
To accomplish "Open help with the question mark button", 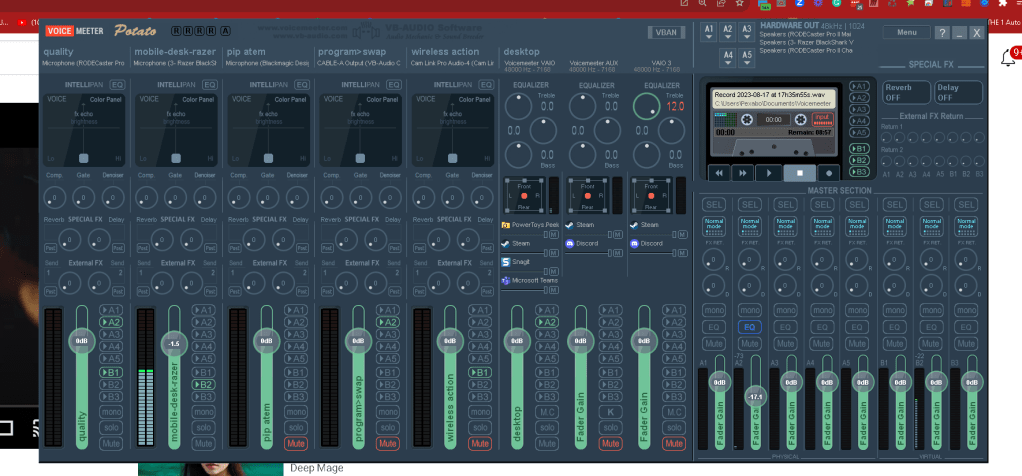I will point(942,33).
